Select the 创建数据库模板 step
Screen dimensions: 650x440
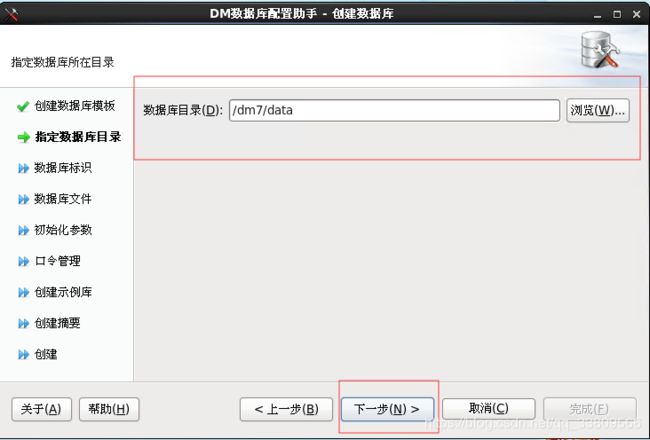(75, 106)
